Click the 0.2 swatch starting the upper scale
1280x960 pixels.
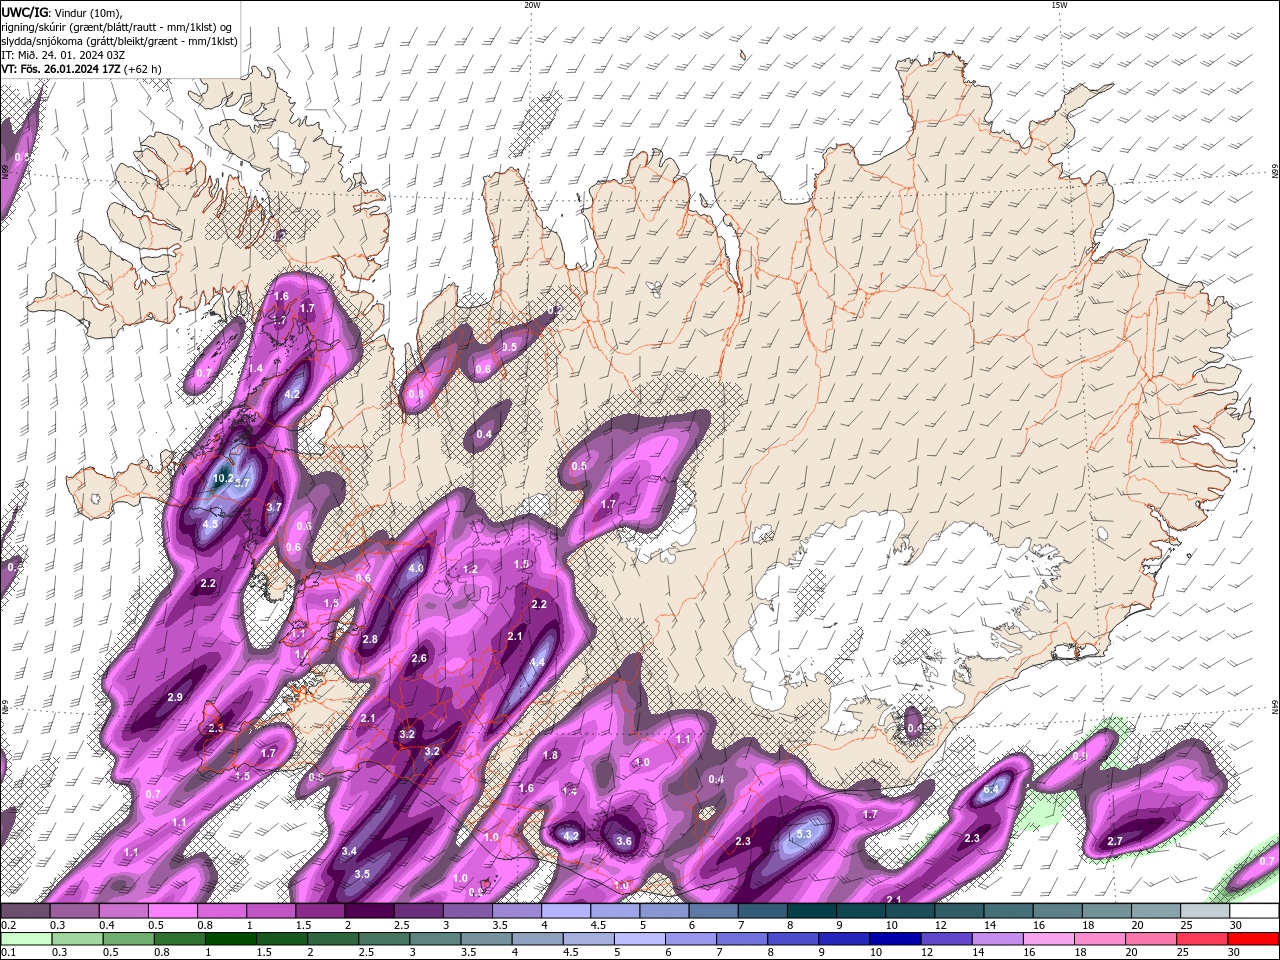pos(26,910)
